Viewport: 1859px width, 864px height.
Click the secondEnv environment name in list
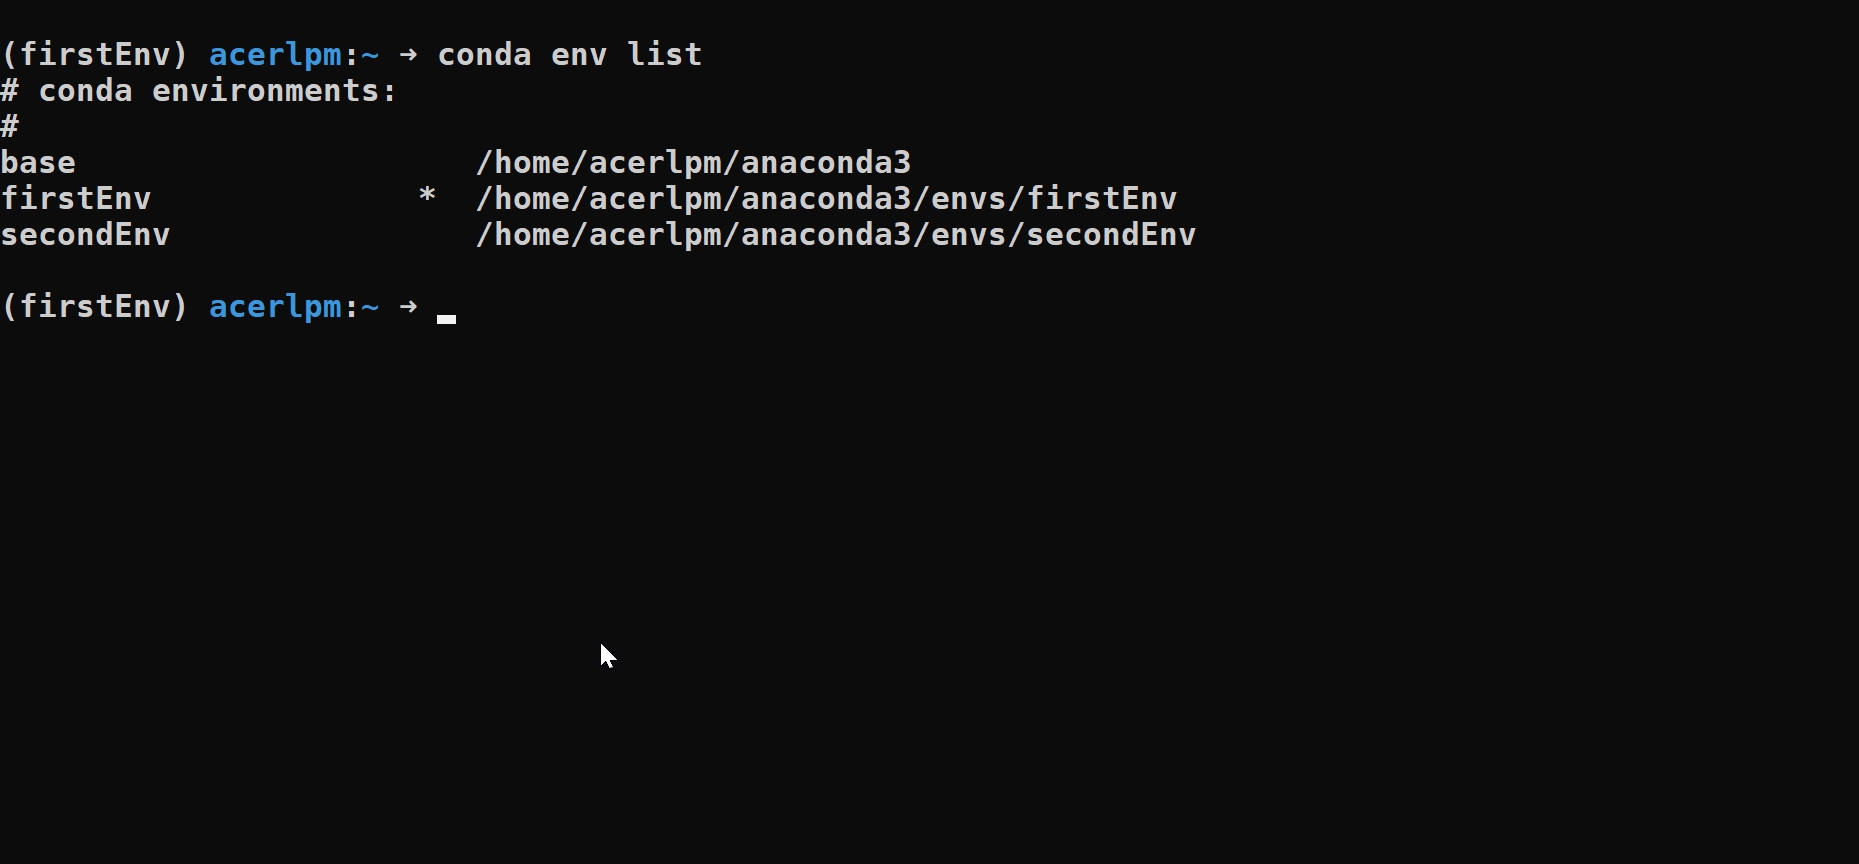(x=86, y=234)
